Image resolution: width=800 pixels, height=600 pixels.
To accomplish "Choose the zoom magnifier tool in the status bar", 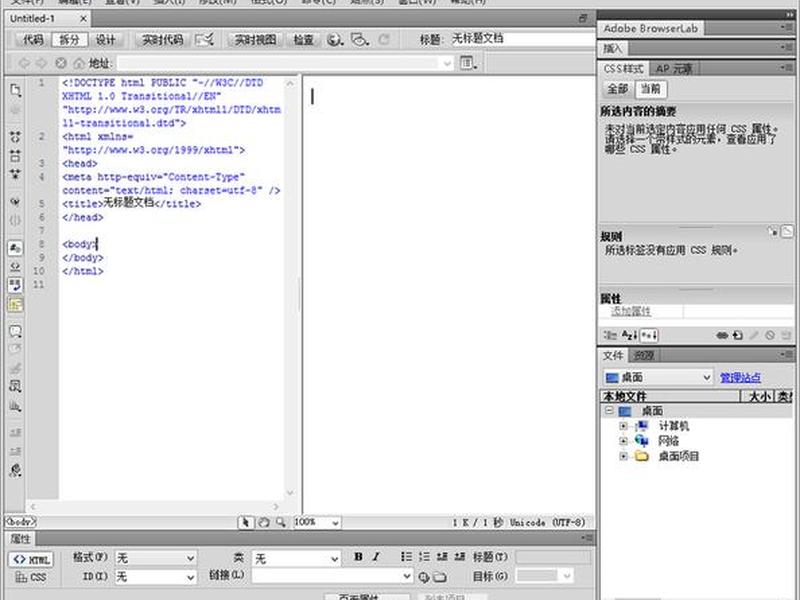I will [281, 522].
